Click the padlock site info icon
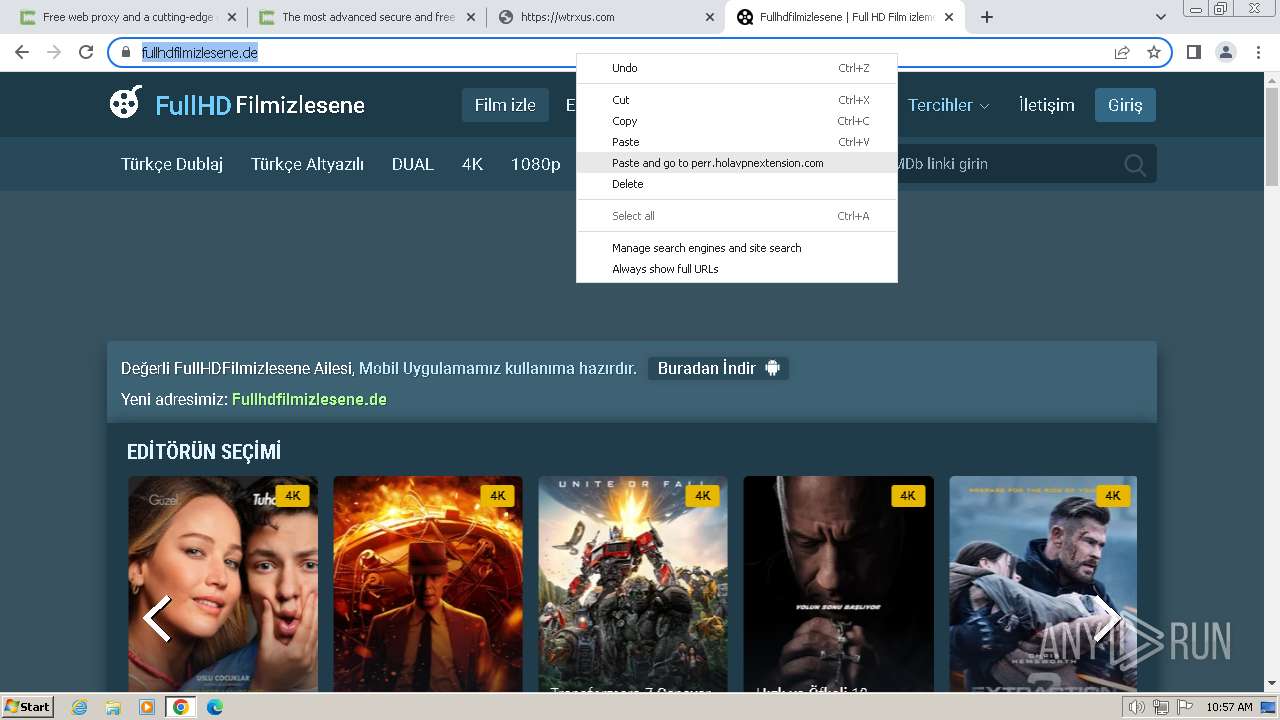 (126, 52)
